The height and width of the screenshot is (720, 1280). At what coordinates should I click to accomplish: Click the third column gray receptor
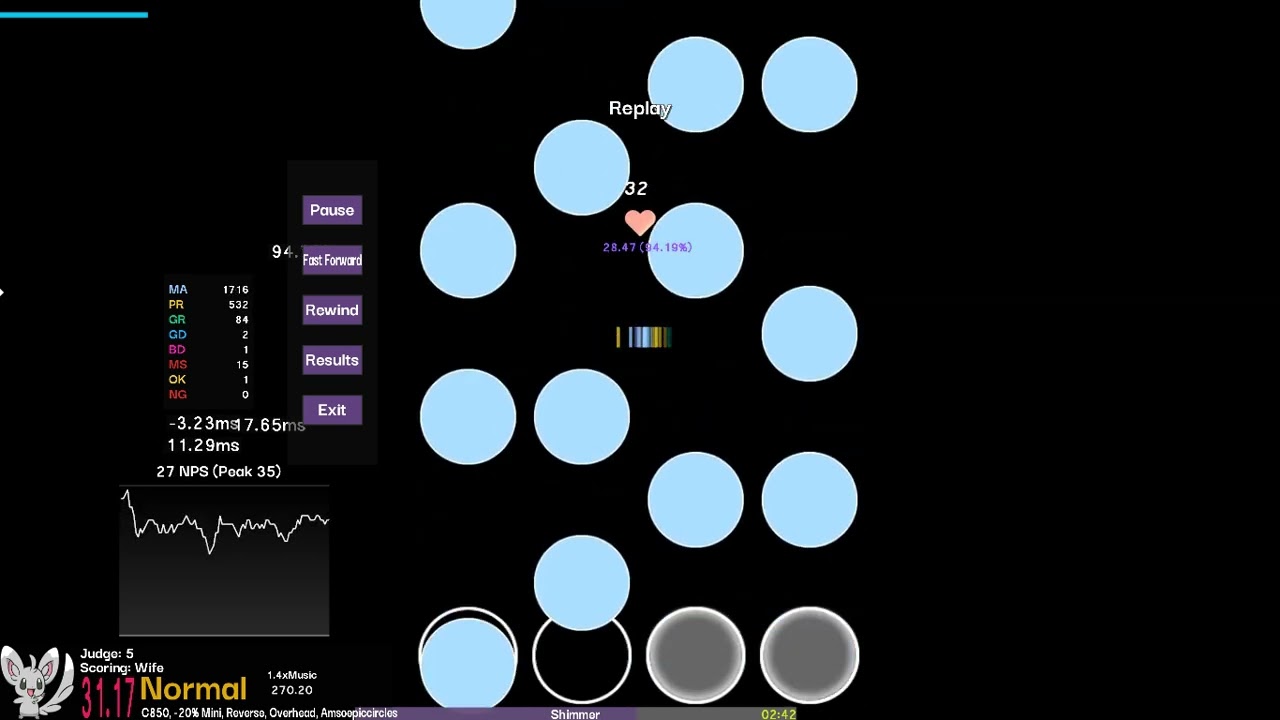[696, 655]
